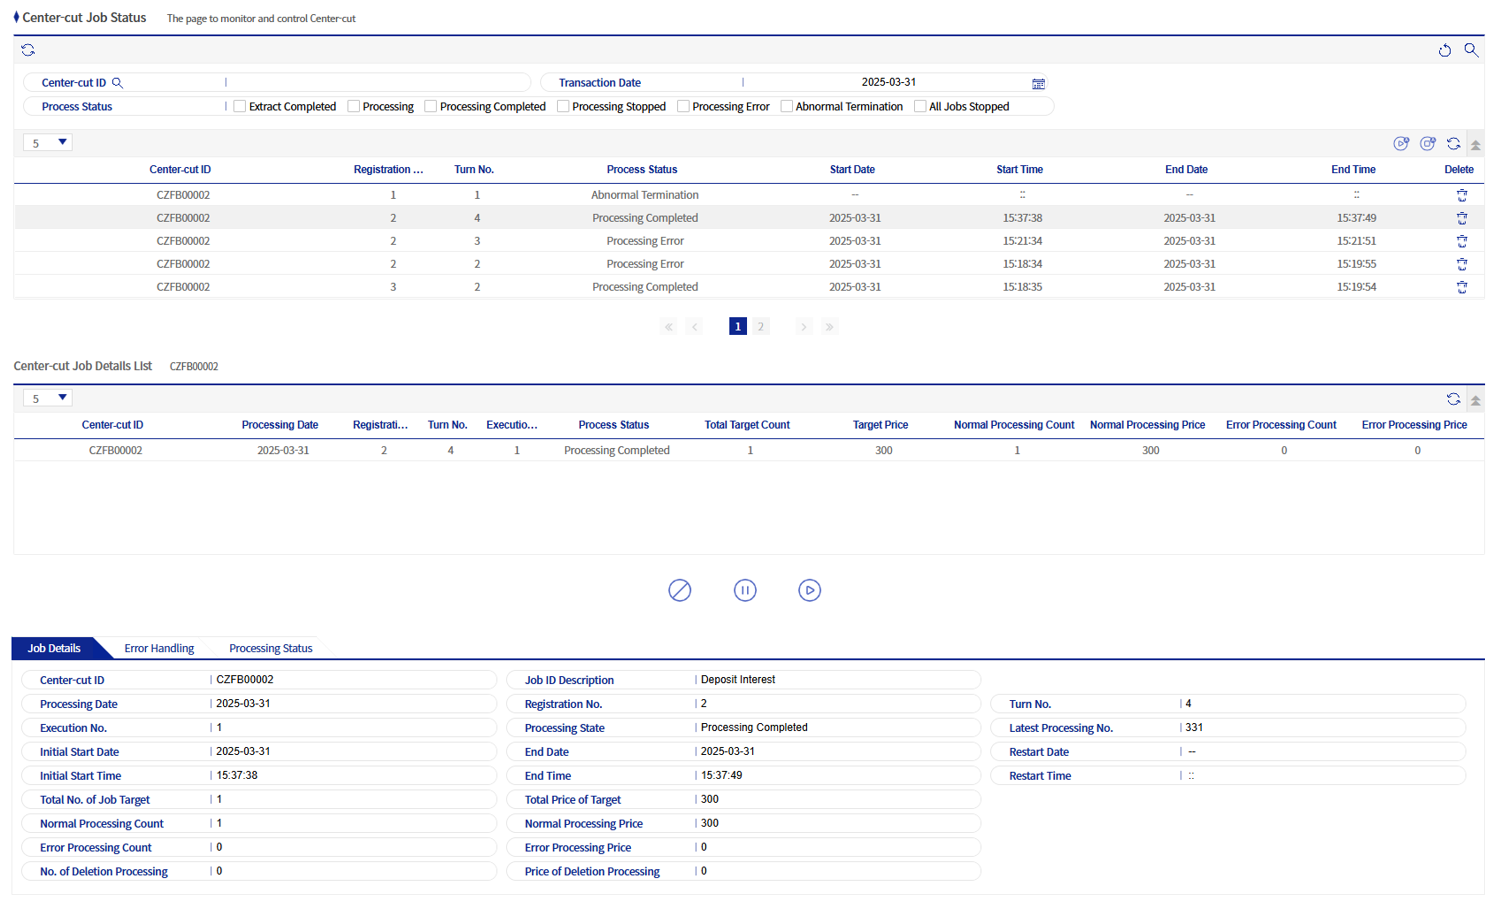Open the Processing Status tab
This screenshot has height=902, width=1501.
270,648
